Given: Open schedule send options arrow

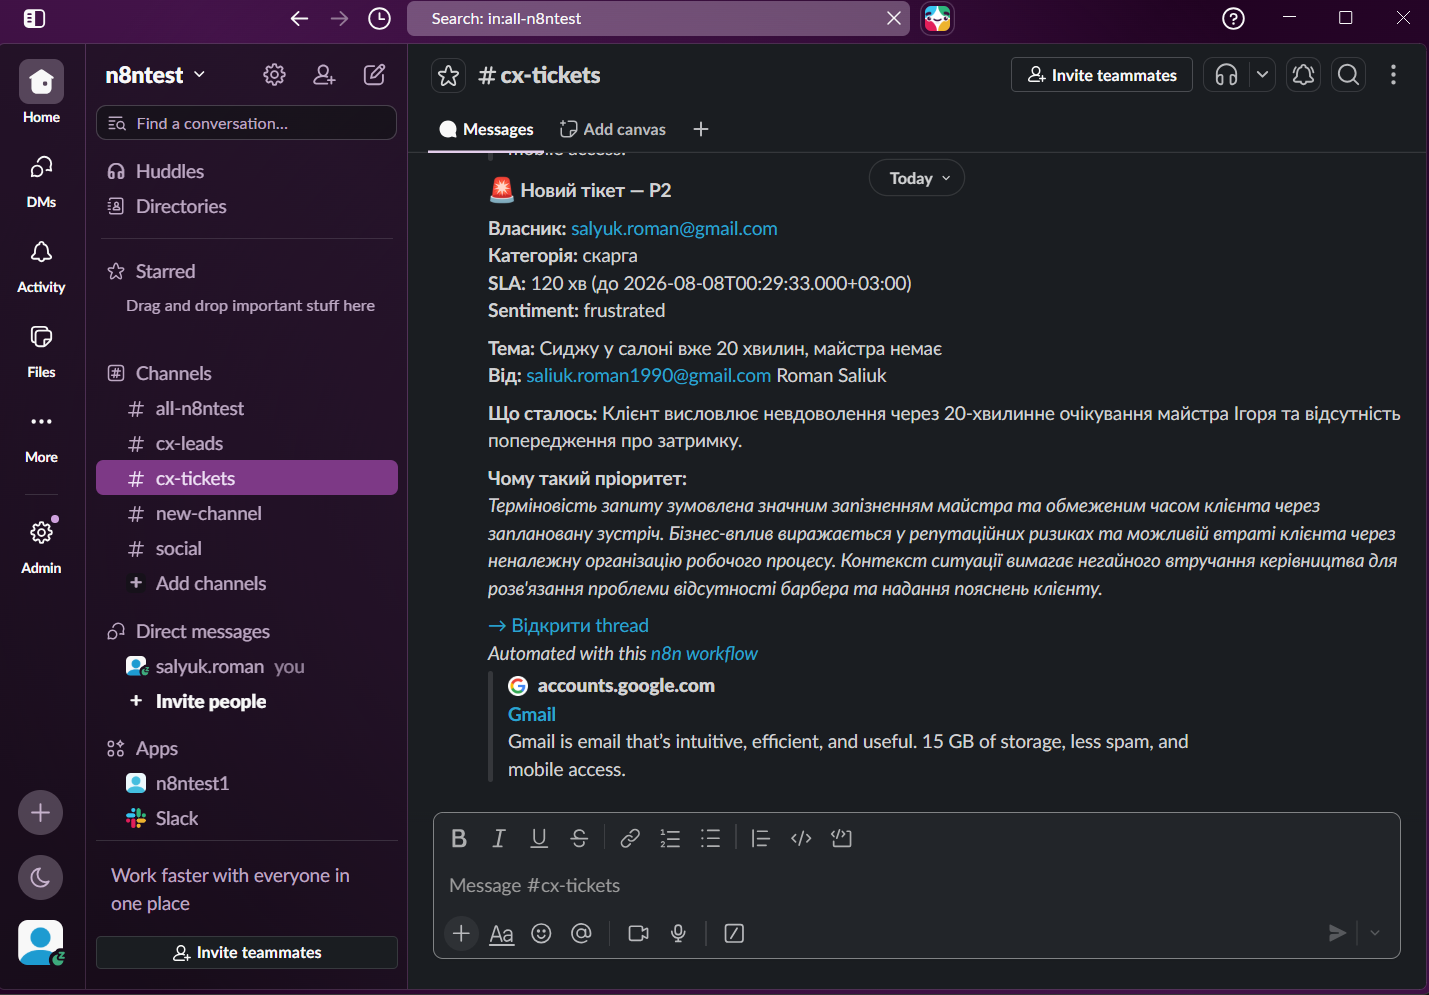Looking at the screenshot, I should [x=1375, y=933].
